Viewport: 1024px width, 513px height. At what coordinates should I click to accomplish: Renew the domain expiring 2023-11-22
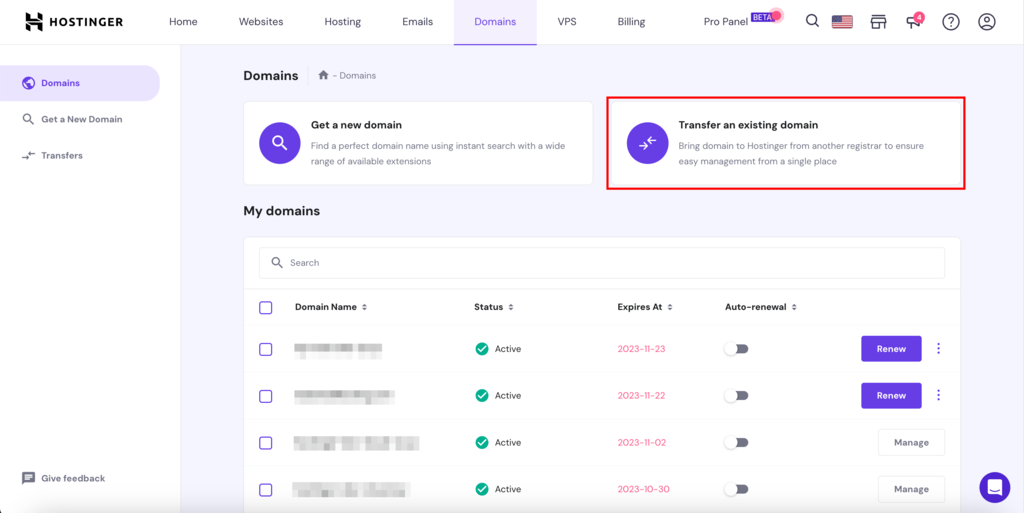890,396
